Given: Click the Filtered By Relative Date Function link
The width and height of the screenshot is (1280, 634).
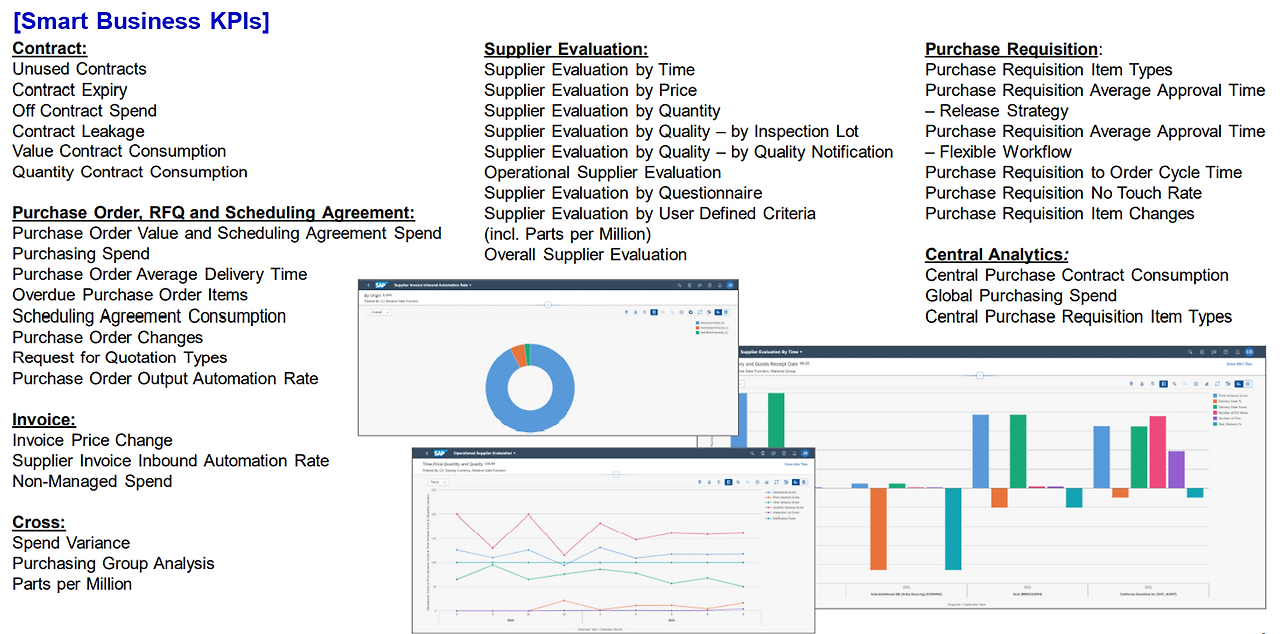Looking at the screenshot, I should click(391, 300).
